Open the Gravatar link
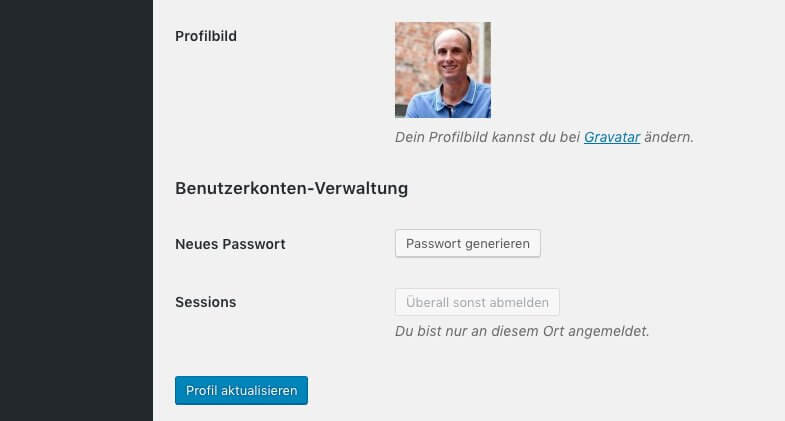Image resolution: width=785 pixels, height=421 pixels. point(612,137)
